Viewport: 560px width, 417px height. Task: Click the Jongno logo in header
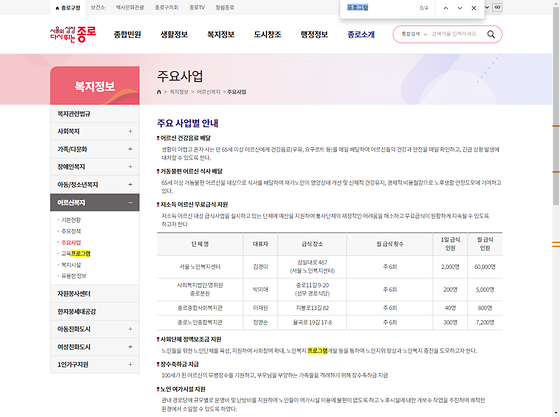pos(73,34)
